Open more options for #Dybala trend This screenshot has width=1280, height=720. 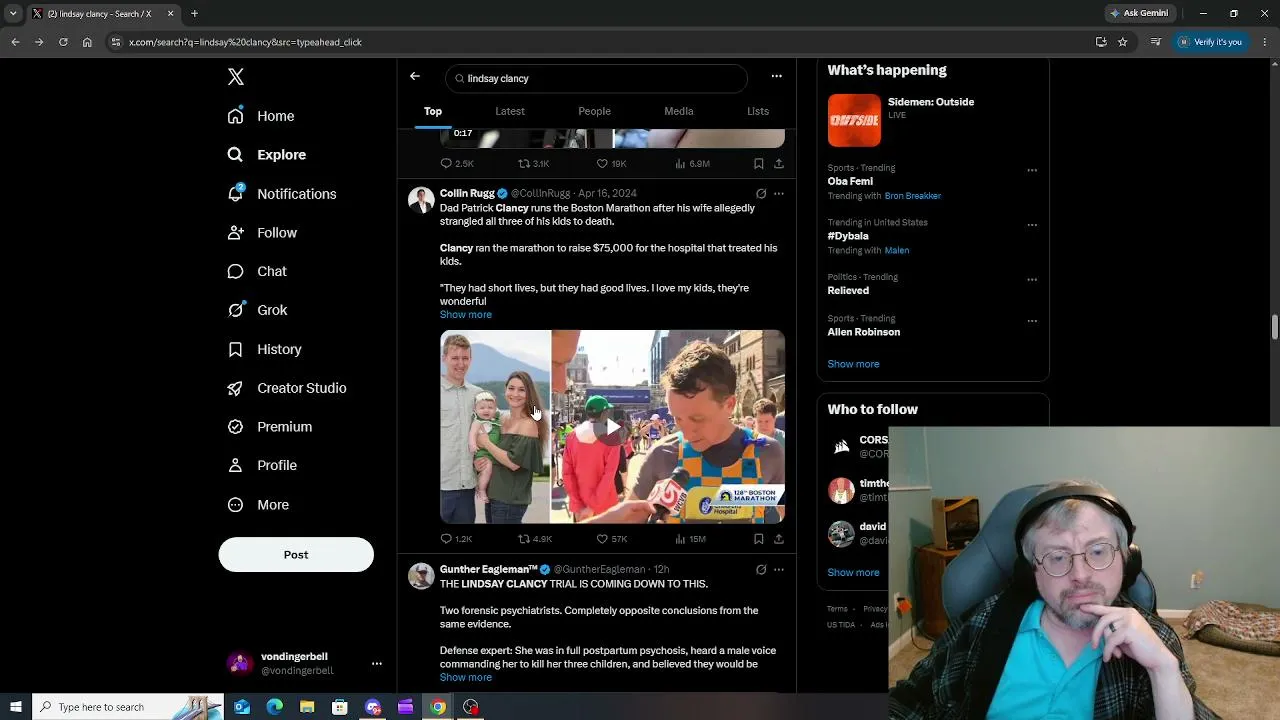[1032, 225]
